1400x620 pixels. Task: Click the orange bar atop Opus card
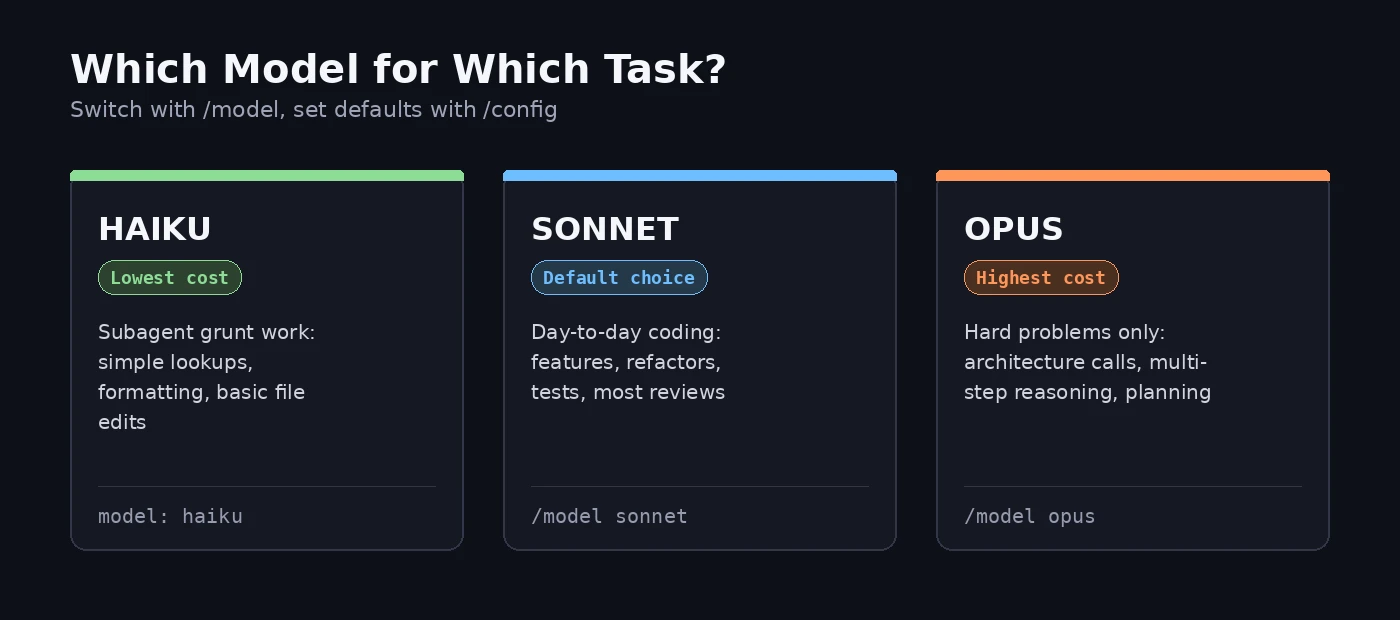pos(1133,175)
